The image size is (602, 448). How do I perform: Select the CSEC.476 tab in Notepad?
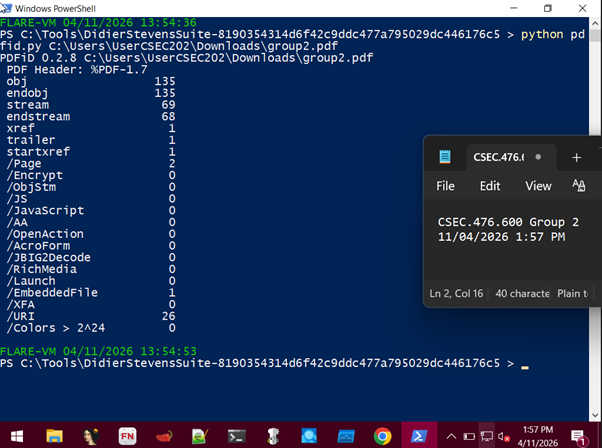click(511, 157)
